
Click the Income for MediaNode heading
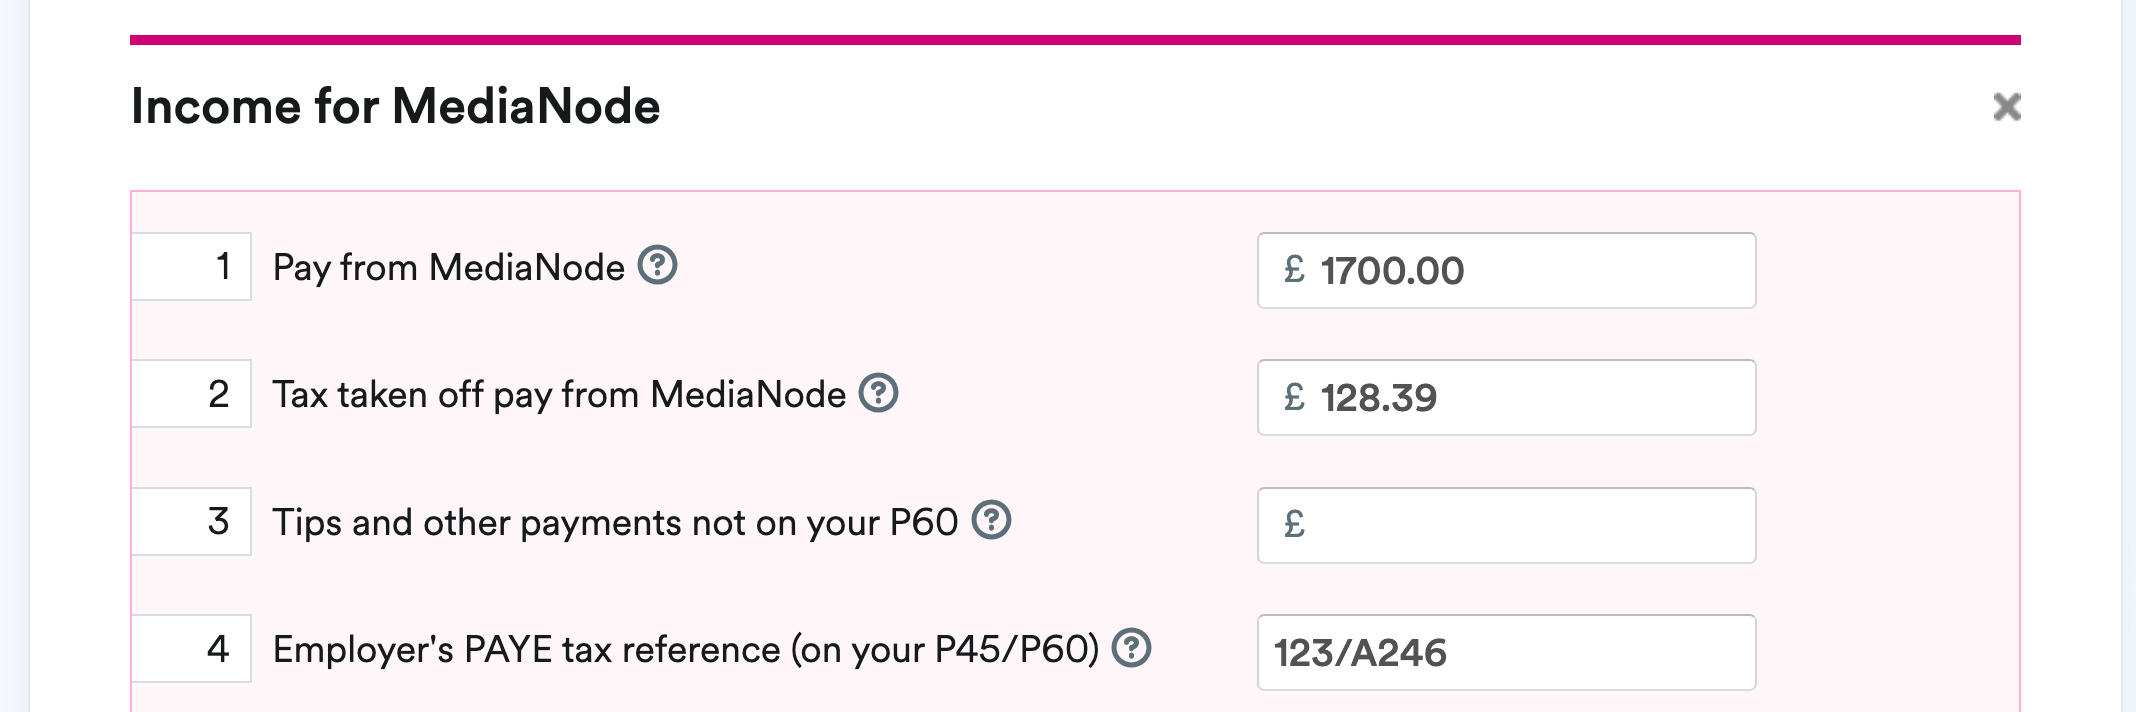coord(398,105)
